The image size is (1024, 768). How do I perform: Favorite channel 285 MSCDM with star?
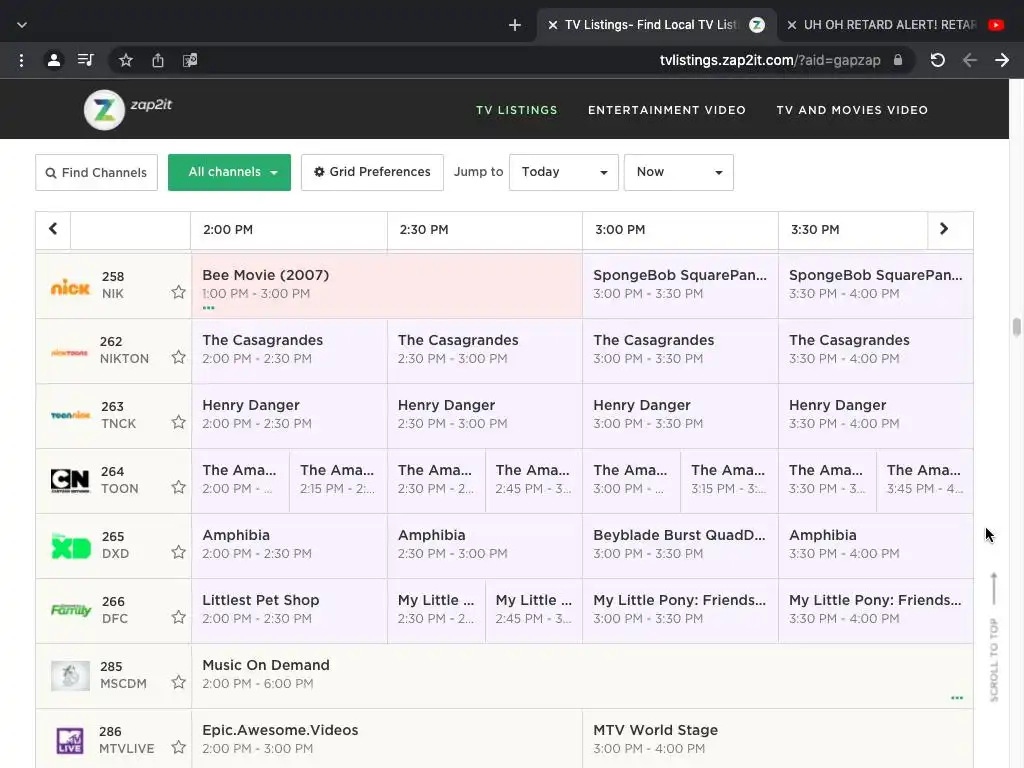178,682
